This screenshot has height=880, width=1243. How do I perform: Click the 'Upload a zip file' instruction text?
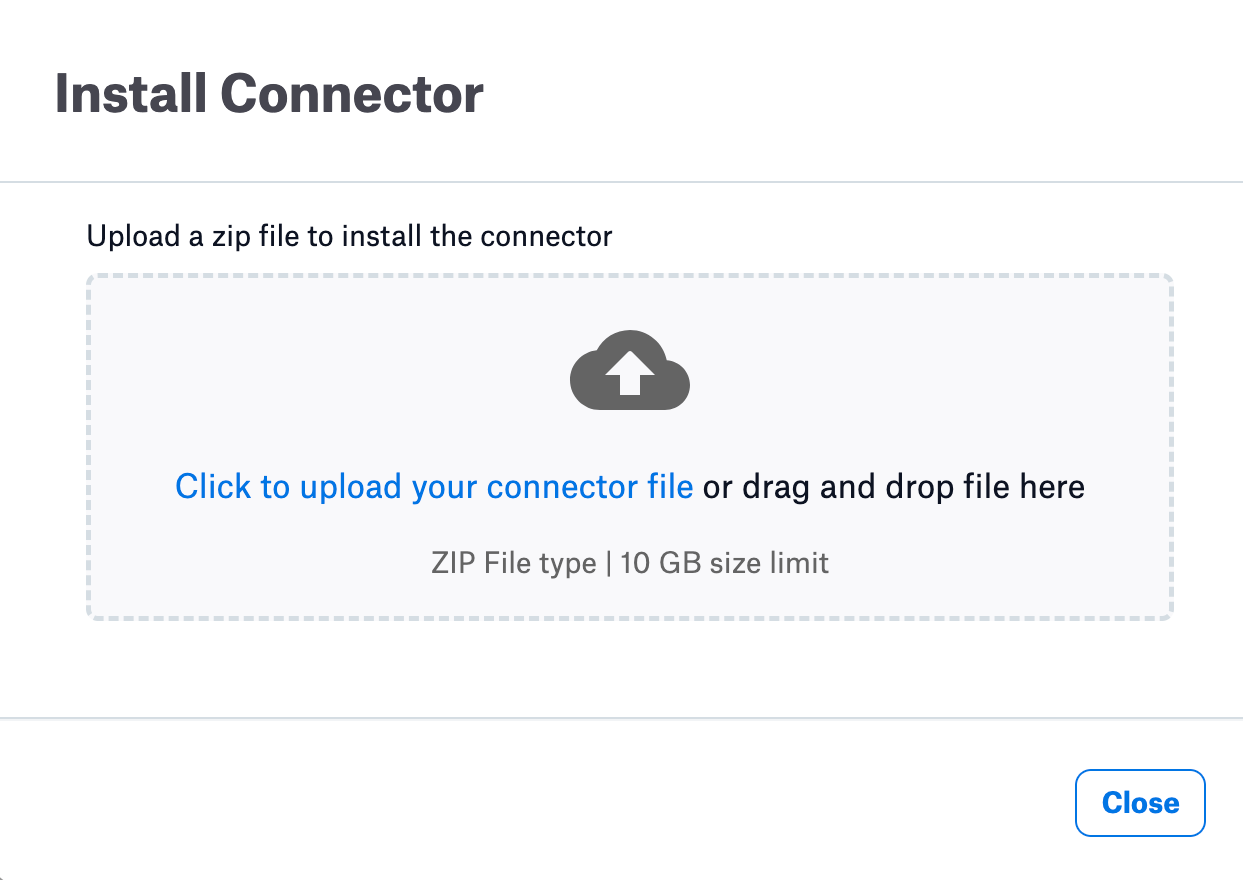tap(349, 236)
